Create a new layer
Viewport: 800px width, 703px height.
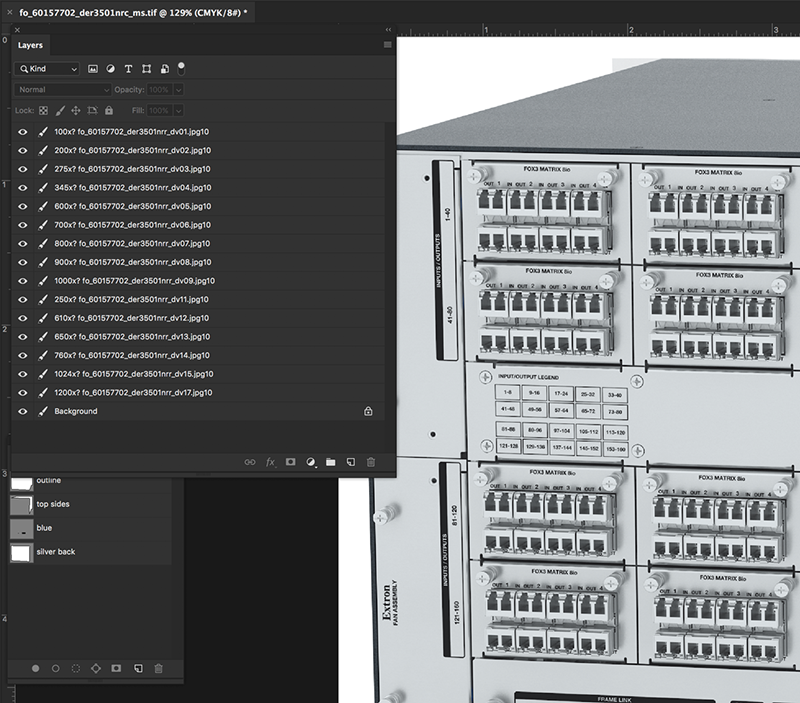tap(351, 462)
